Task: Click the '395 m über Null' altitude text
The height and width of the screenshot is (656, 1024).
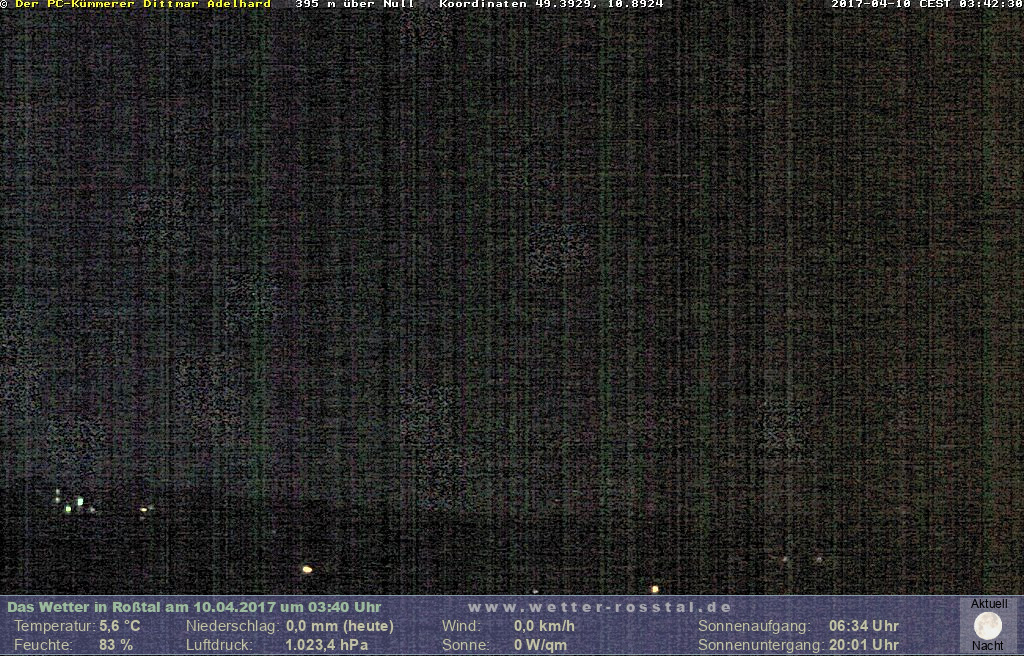Action: click(355, 5)
